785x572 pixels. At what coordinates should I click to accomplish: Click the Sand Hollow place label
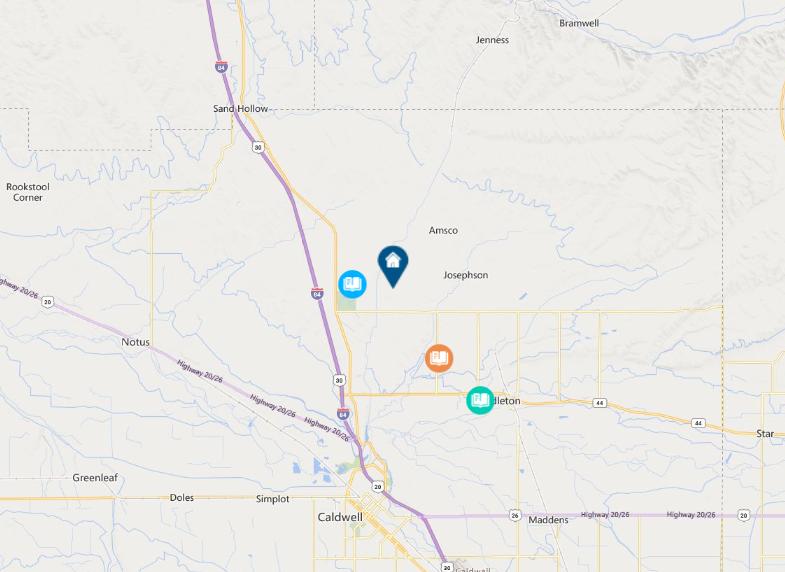pos(240,109)
